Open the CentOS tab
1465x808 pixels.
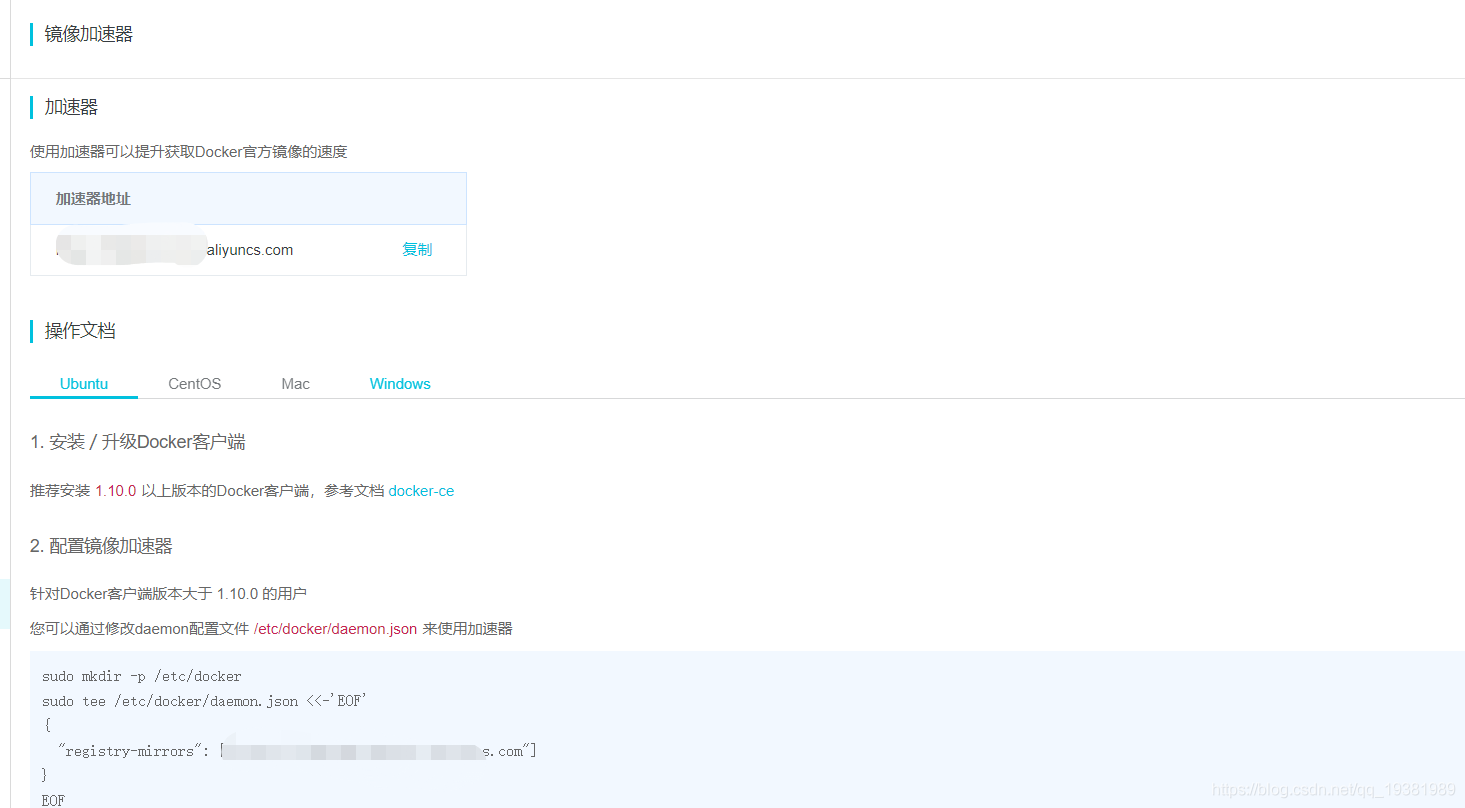click(194, 384)
